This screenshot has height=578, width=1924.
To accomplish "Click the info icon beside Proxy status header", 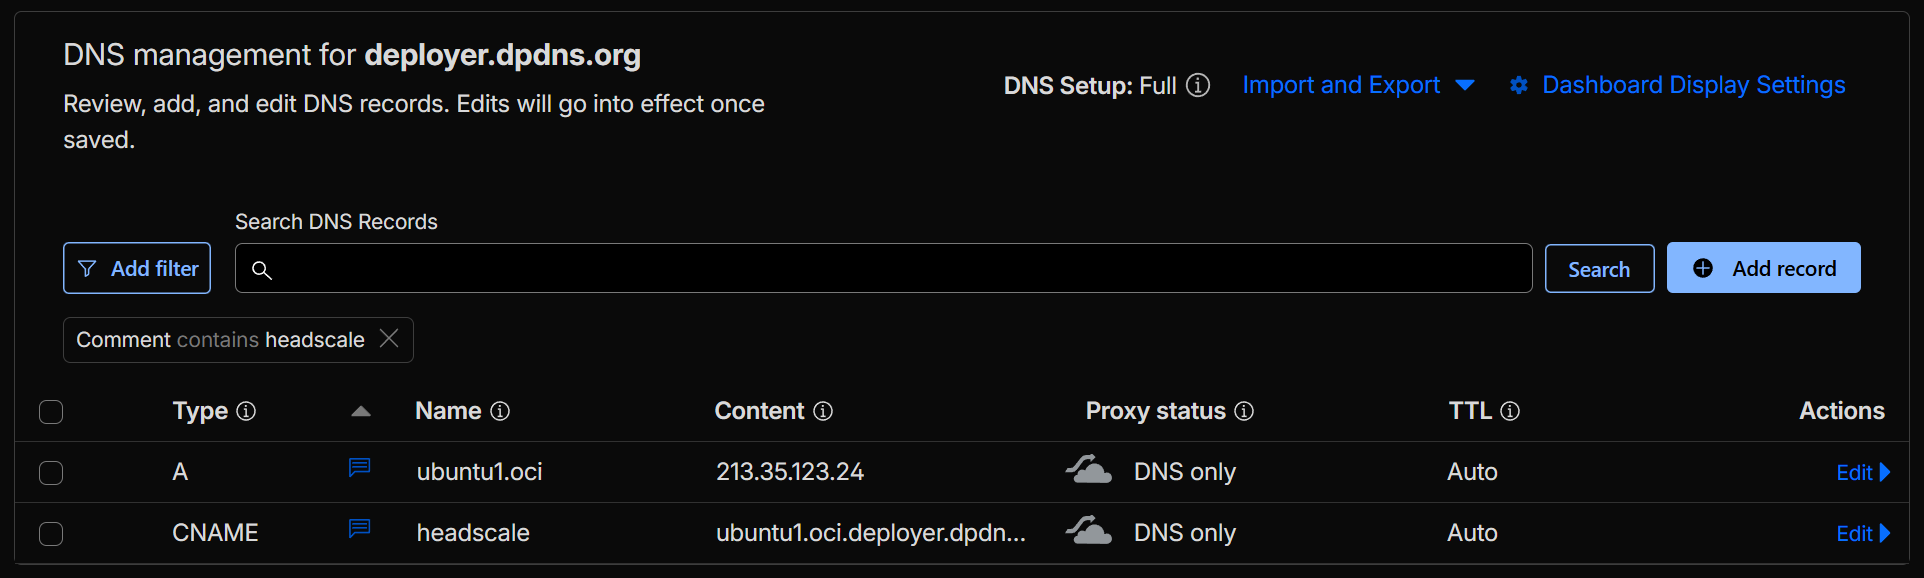I will click(1244, 411).
